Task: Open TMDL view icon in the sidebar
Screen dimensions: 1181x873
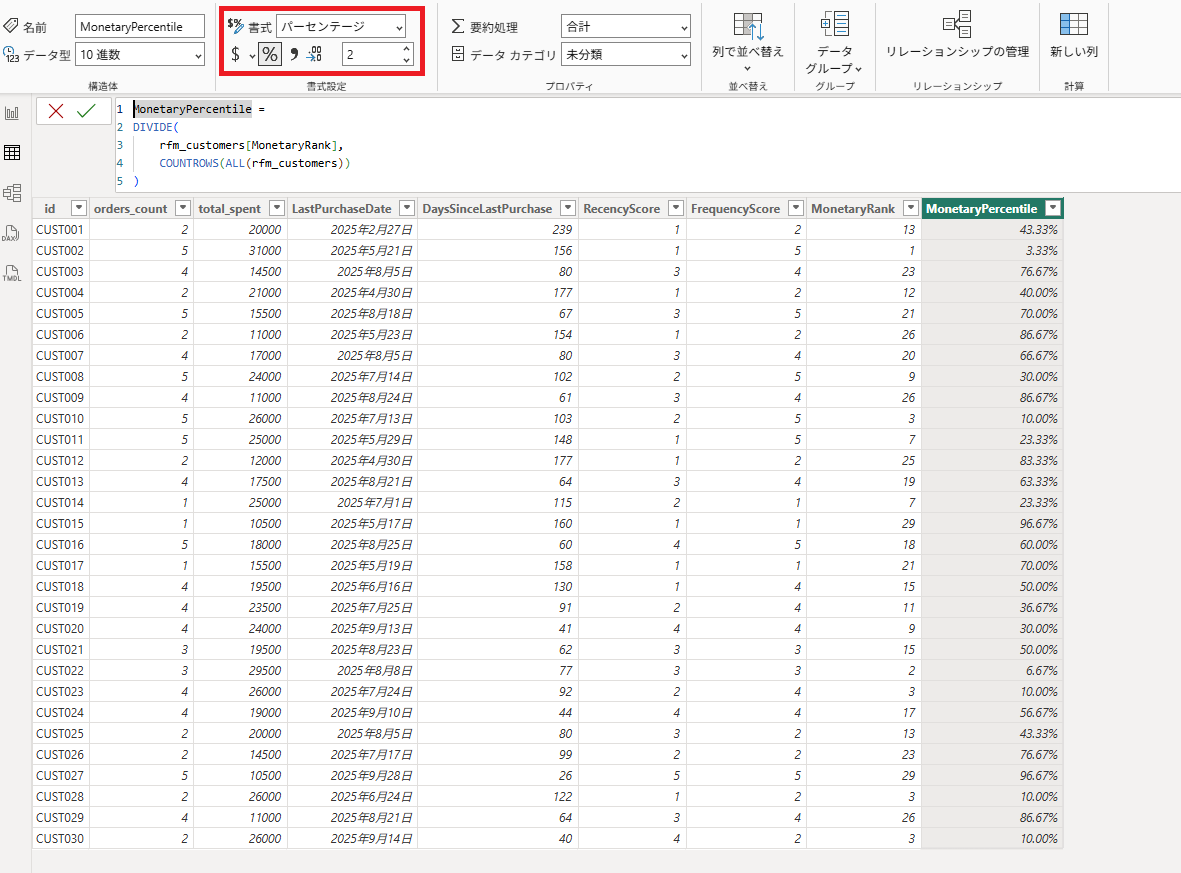Action: [13, 273]
